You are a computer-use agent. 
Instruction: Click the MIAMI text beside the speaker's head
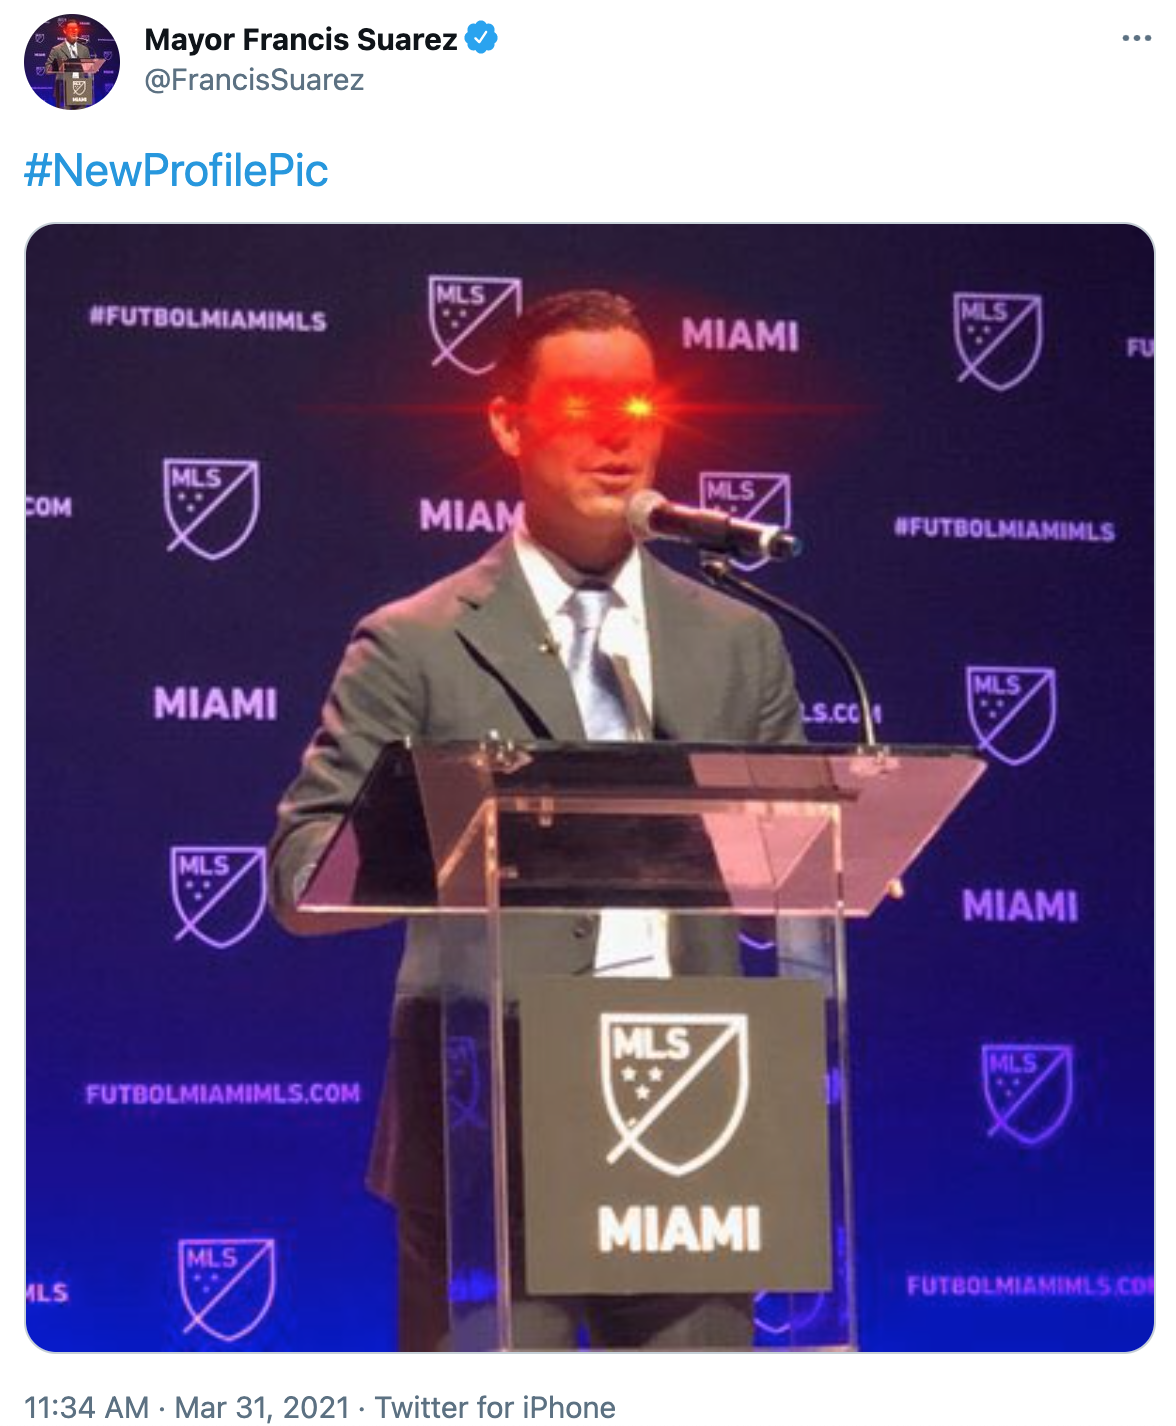tap(741, 335)
